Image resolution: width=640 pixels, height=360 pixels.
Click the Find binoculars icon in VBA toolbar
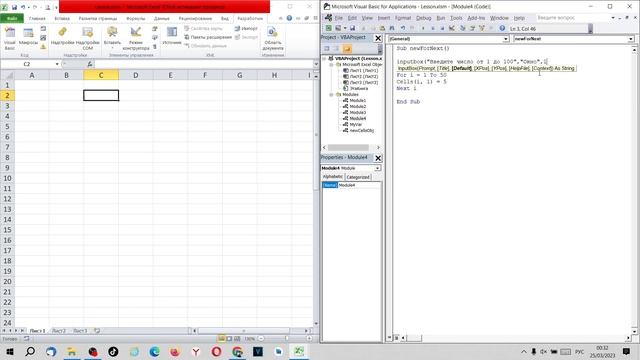[x=392, y=28]
